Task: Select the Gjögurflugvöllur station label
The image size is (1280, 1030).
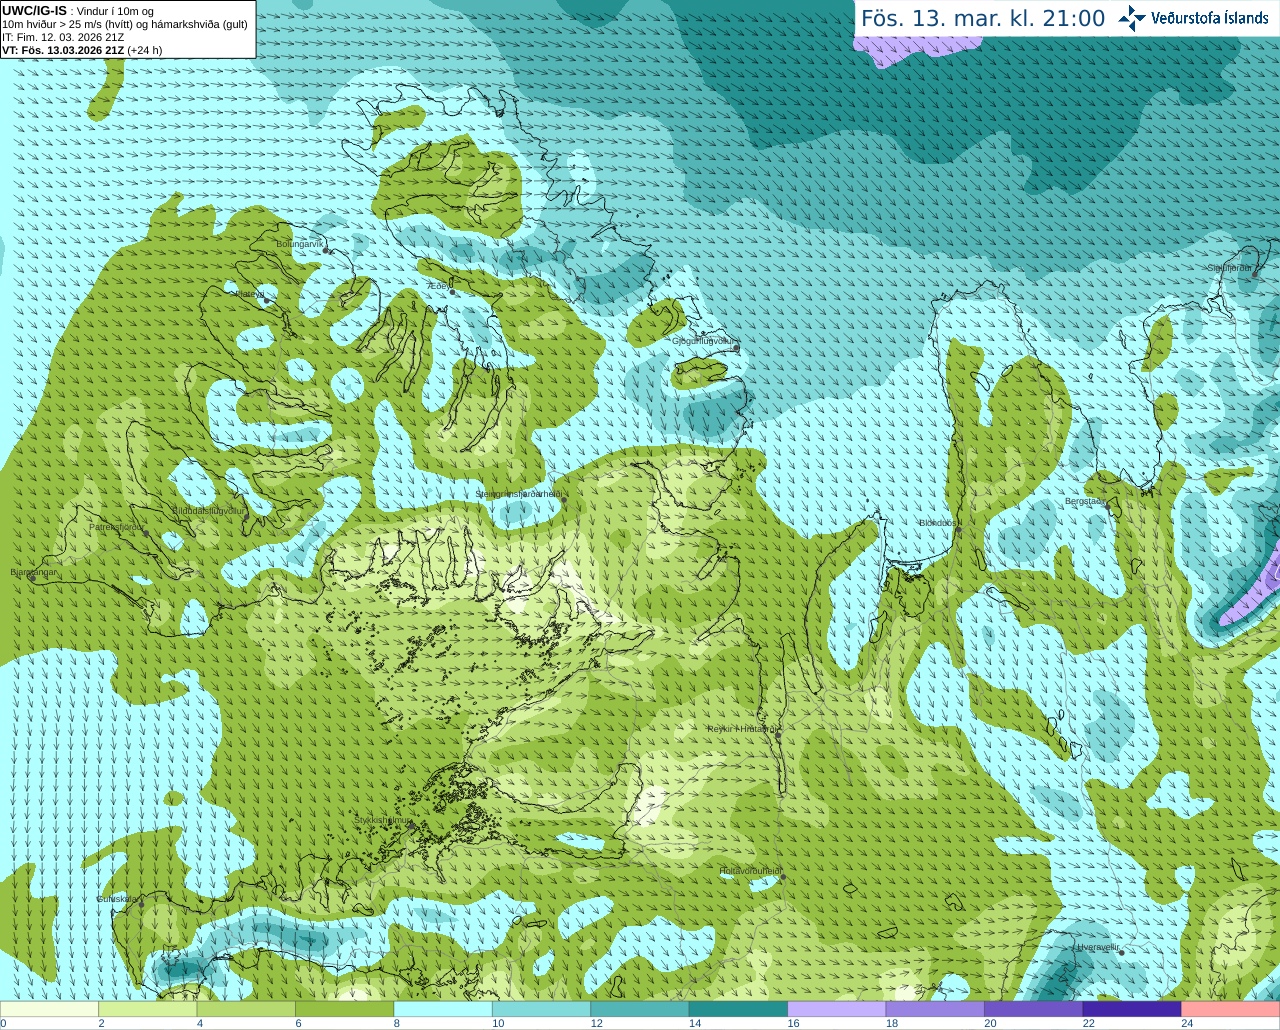Action: (x=704, y=341)
